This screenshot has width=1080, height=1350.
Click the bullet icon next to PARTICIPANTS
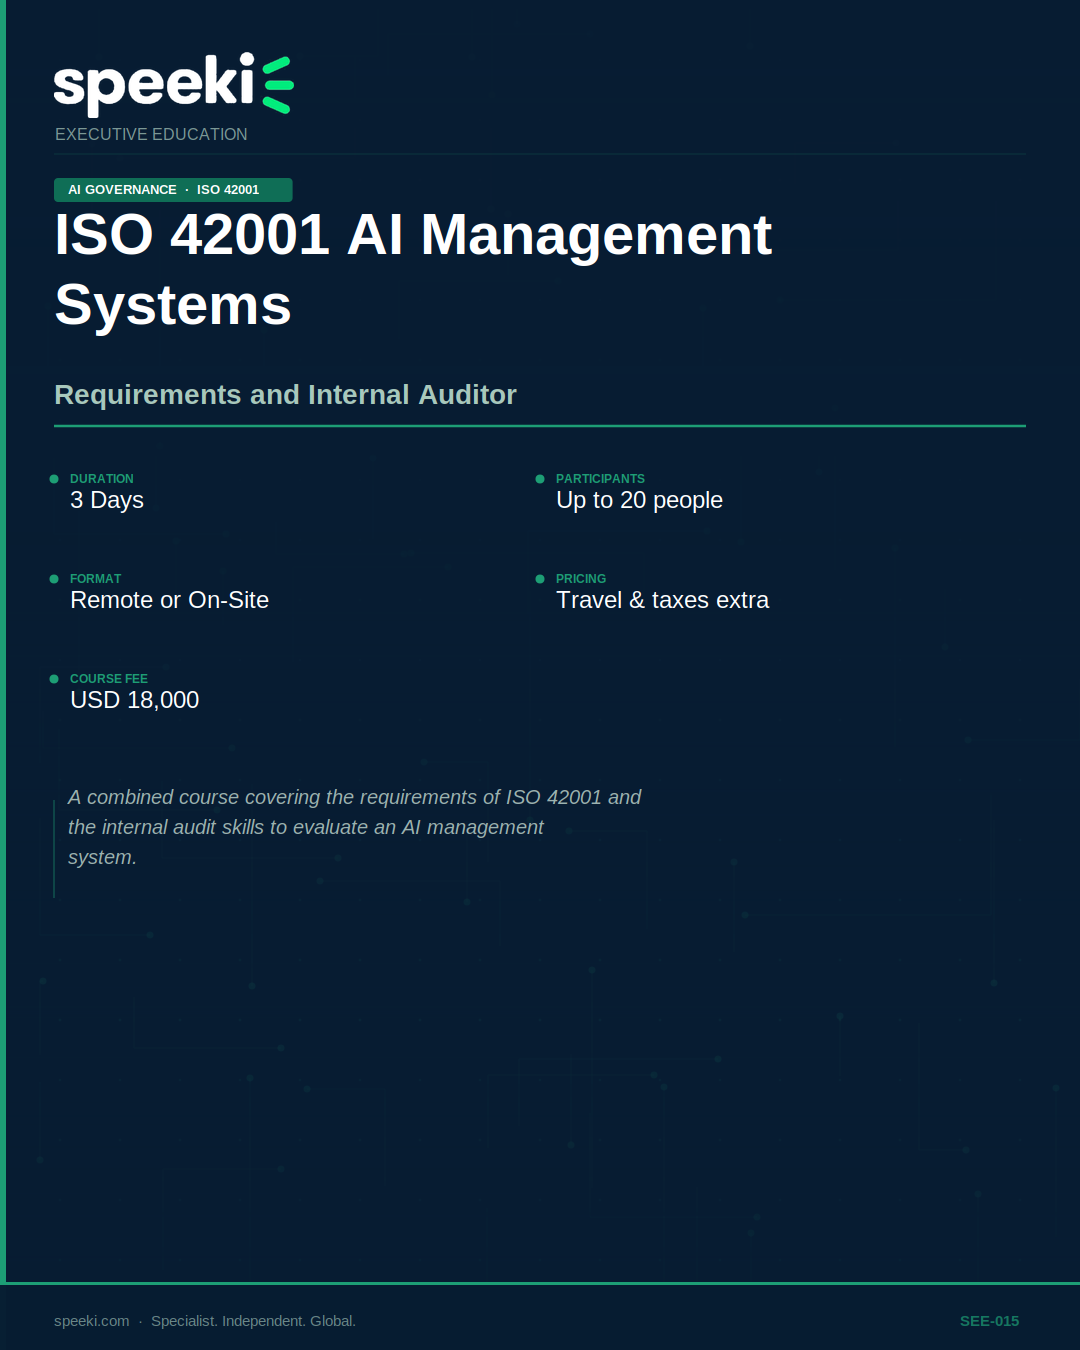click(x=540, y=480)
